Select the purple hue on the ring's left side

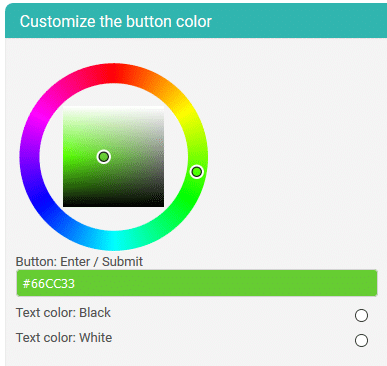[x=30, y=157]
